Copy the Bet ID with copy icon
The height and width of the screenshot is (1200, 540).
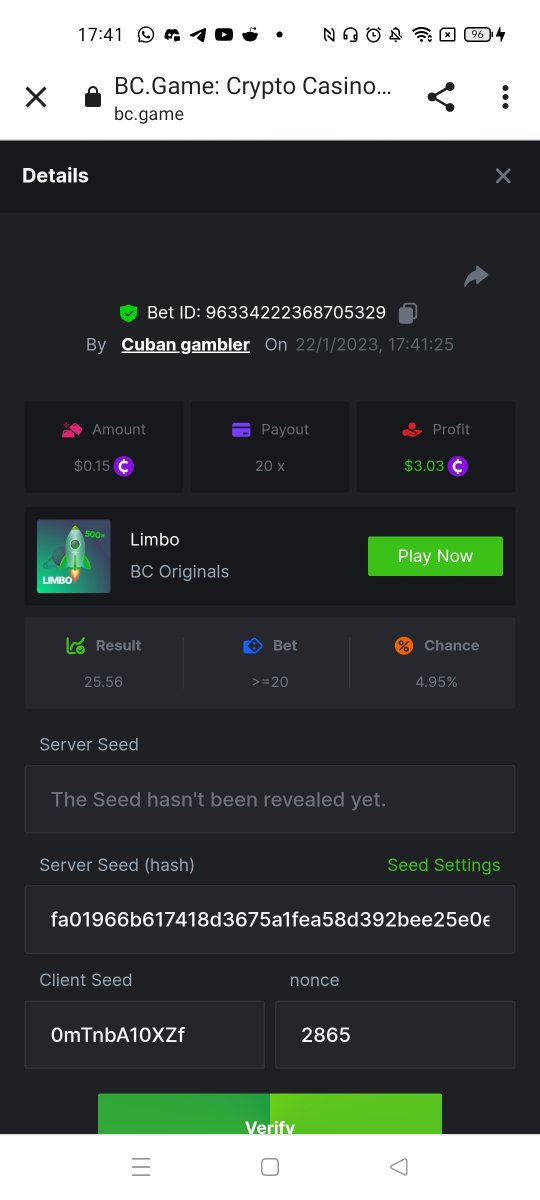(407, 313)
